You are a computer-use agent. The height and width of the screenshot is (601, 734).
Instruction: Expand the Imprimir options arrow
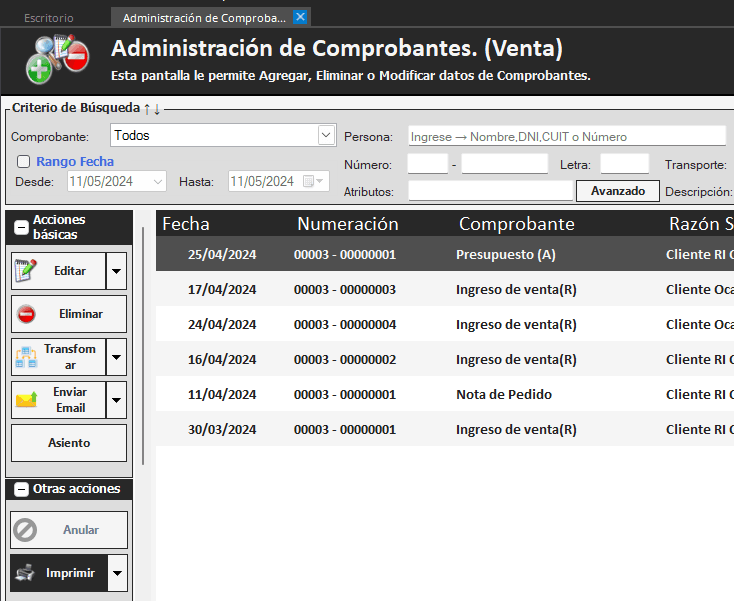118,573
